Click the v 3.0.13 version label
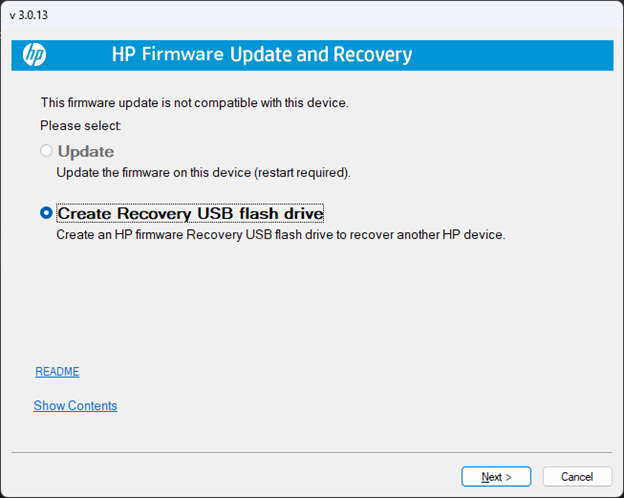The width and height of the screenshot is (624, 498). coord(30,15)
